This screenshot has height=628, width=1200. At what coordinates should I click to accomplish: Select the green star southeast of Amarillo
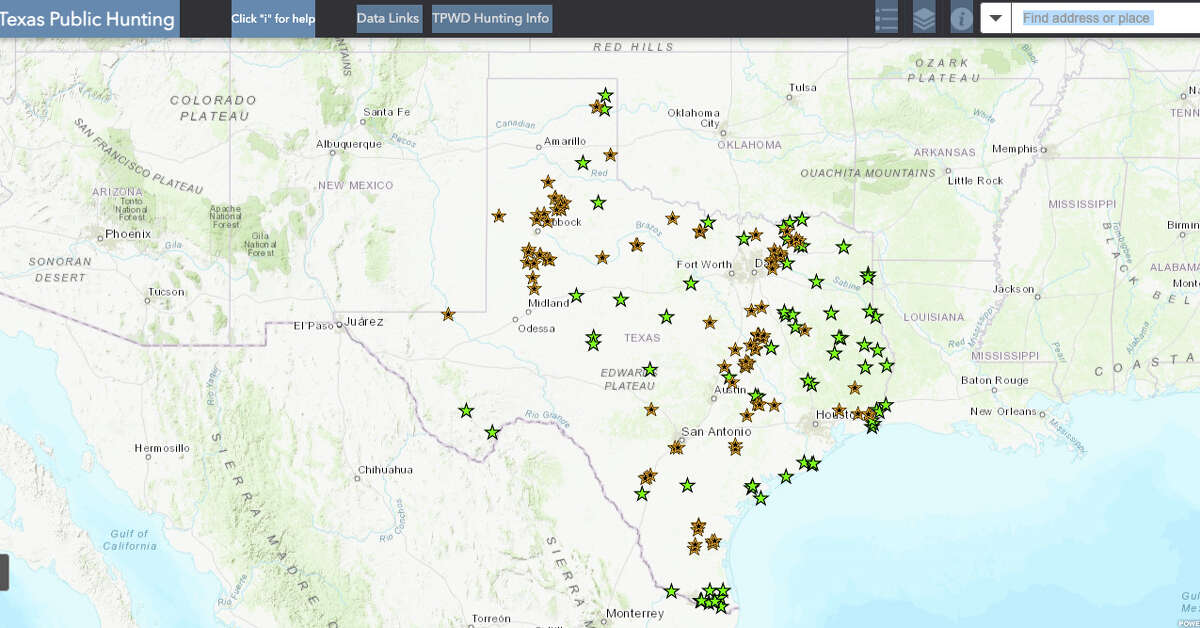pyautogui.click(x=583, y=163)
